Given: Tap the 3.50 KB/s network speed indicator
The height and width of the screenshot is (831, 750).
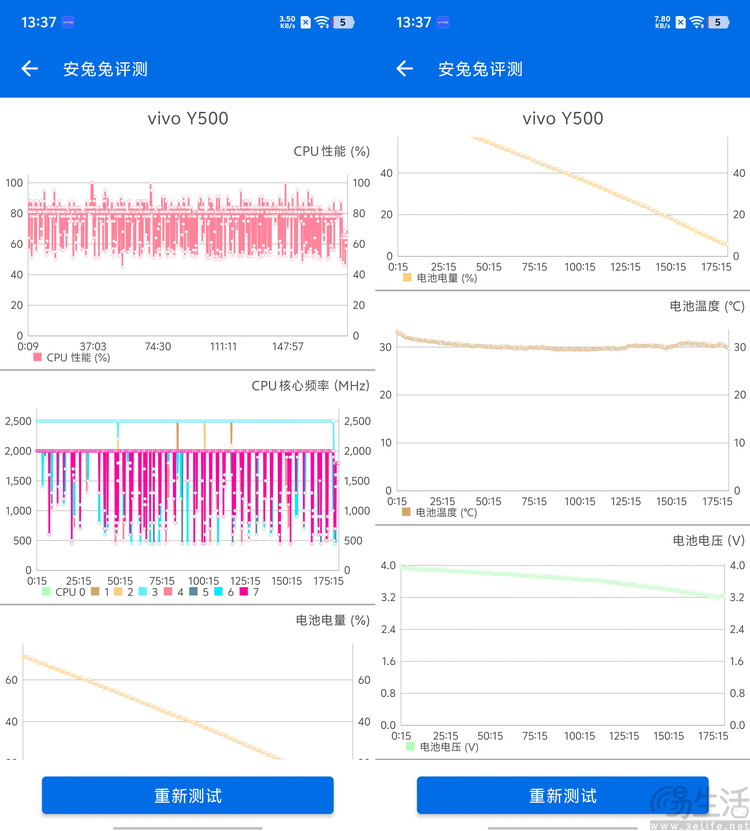Looking at the screenshot, I should click(287, 22).
